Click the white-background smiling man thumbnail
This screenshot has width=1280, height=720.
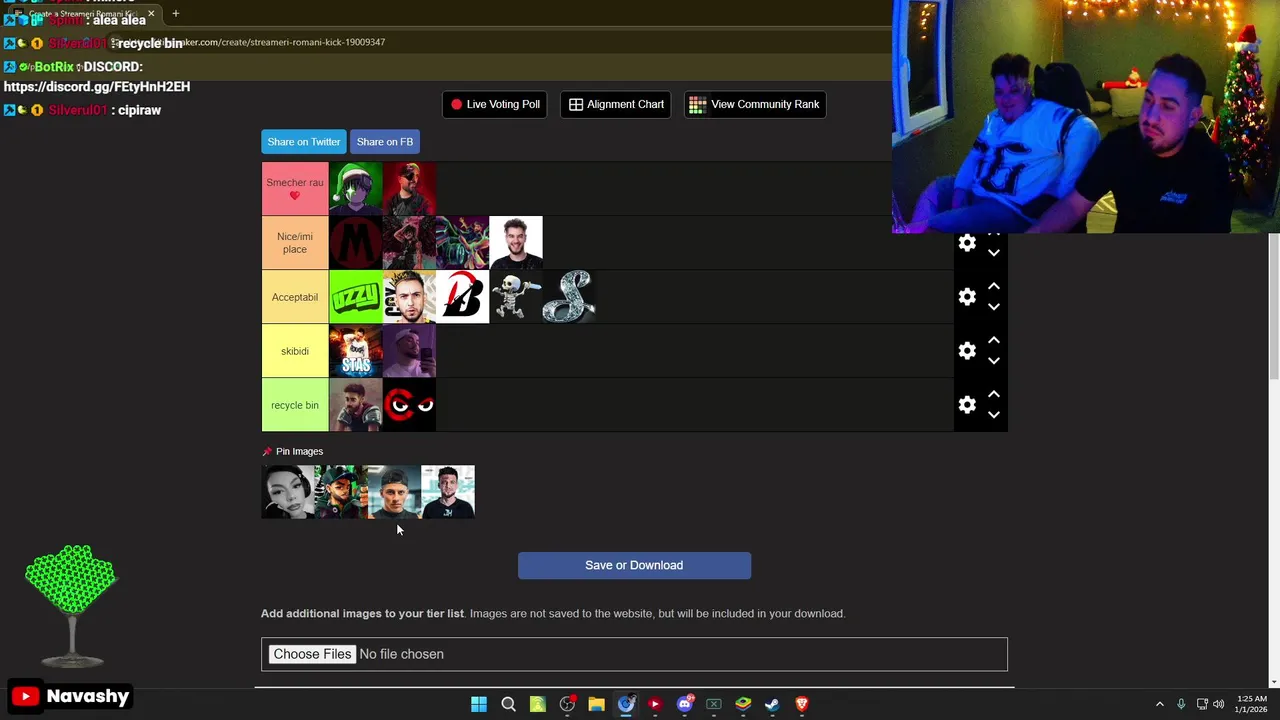(516, 243)
